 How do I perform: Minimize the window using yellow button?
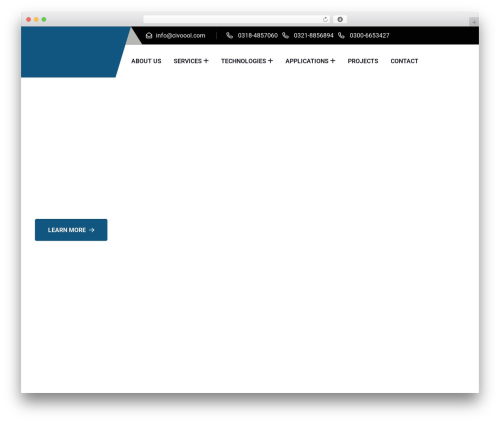pos(36,19)
